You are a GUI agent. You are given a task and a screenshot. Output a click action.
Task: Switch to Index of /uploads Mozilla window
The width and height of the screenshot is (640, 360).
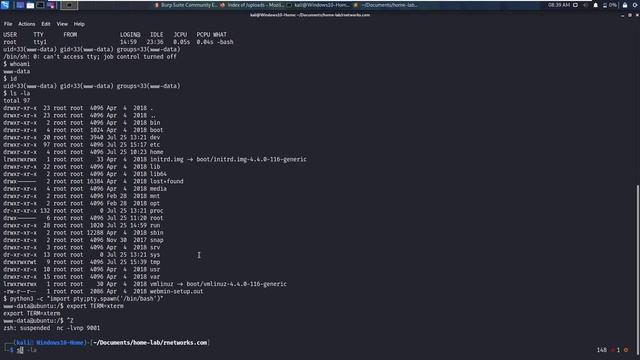tap(252, 5)
